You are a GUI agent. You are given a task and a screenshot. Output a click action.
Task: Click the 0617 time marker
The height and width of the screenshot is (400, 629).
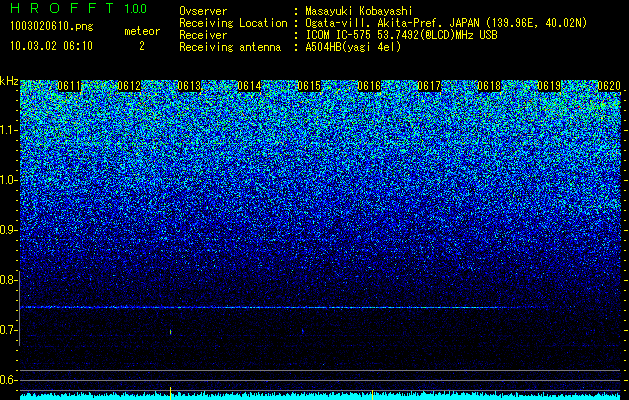[x=430, y=86]
